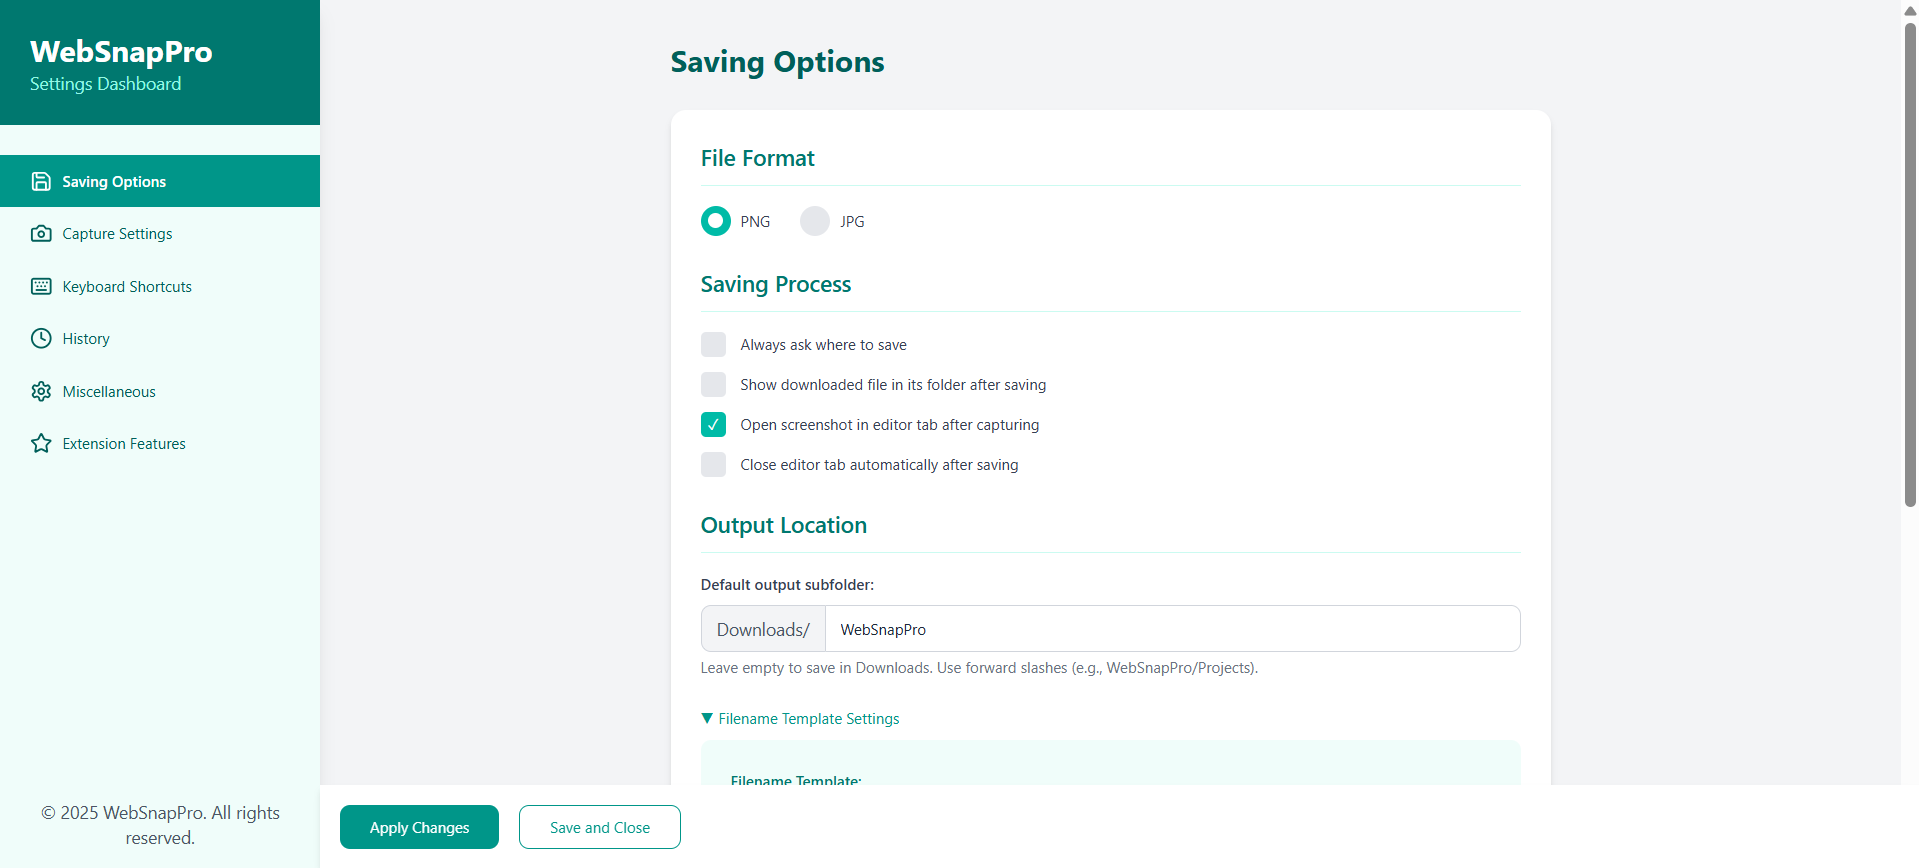The image size is (1919, 868).
Task: Select the PNG file format
Action: [x=716, y=221]
